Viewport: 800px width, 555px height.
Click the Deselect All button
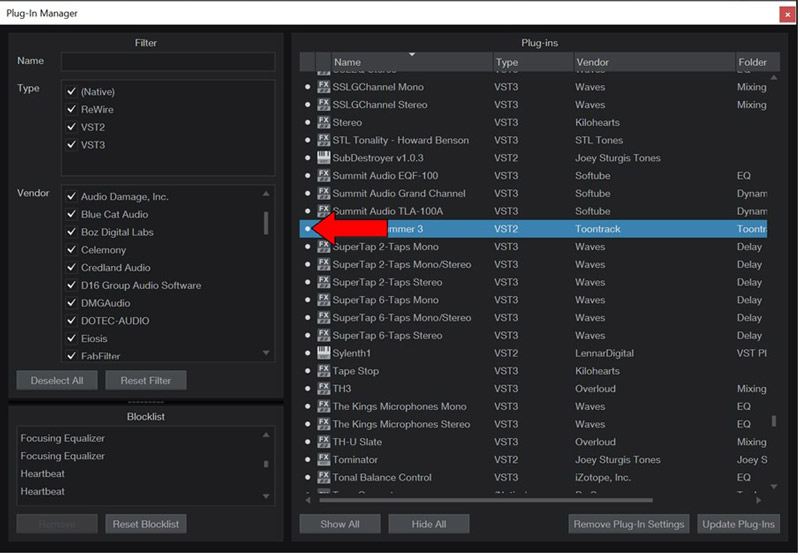[57, 381]
